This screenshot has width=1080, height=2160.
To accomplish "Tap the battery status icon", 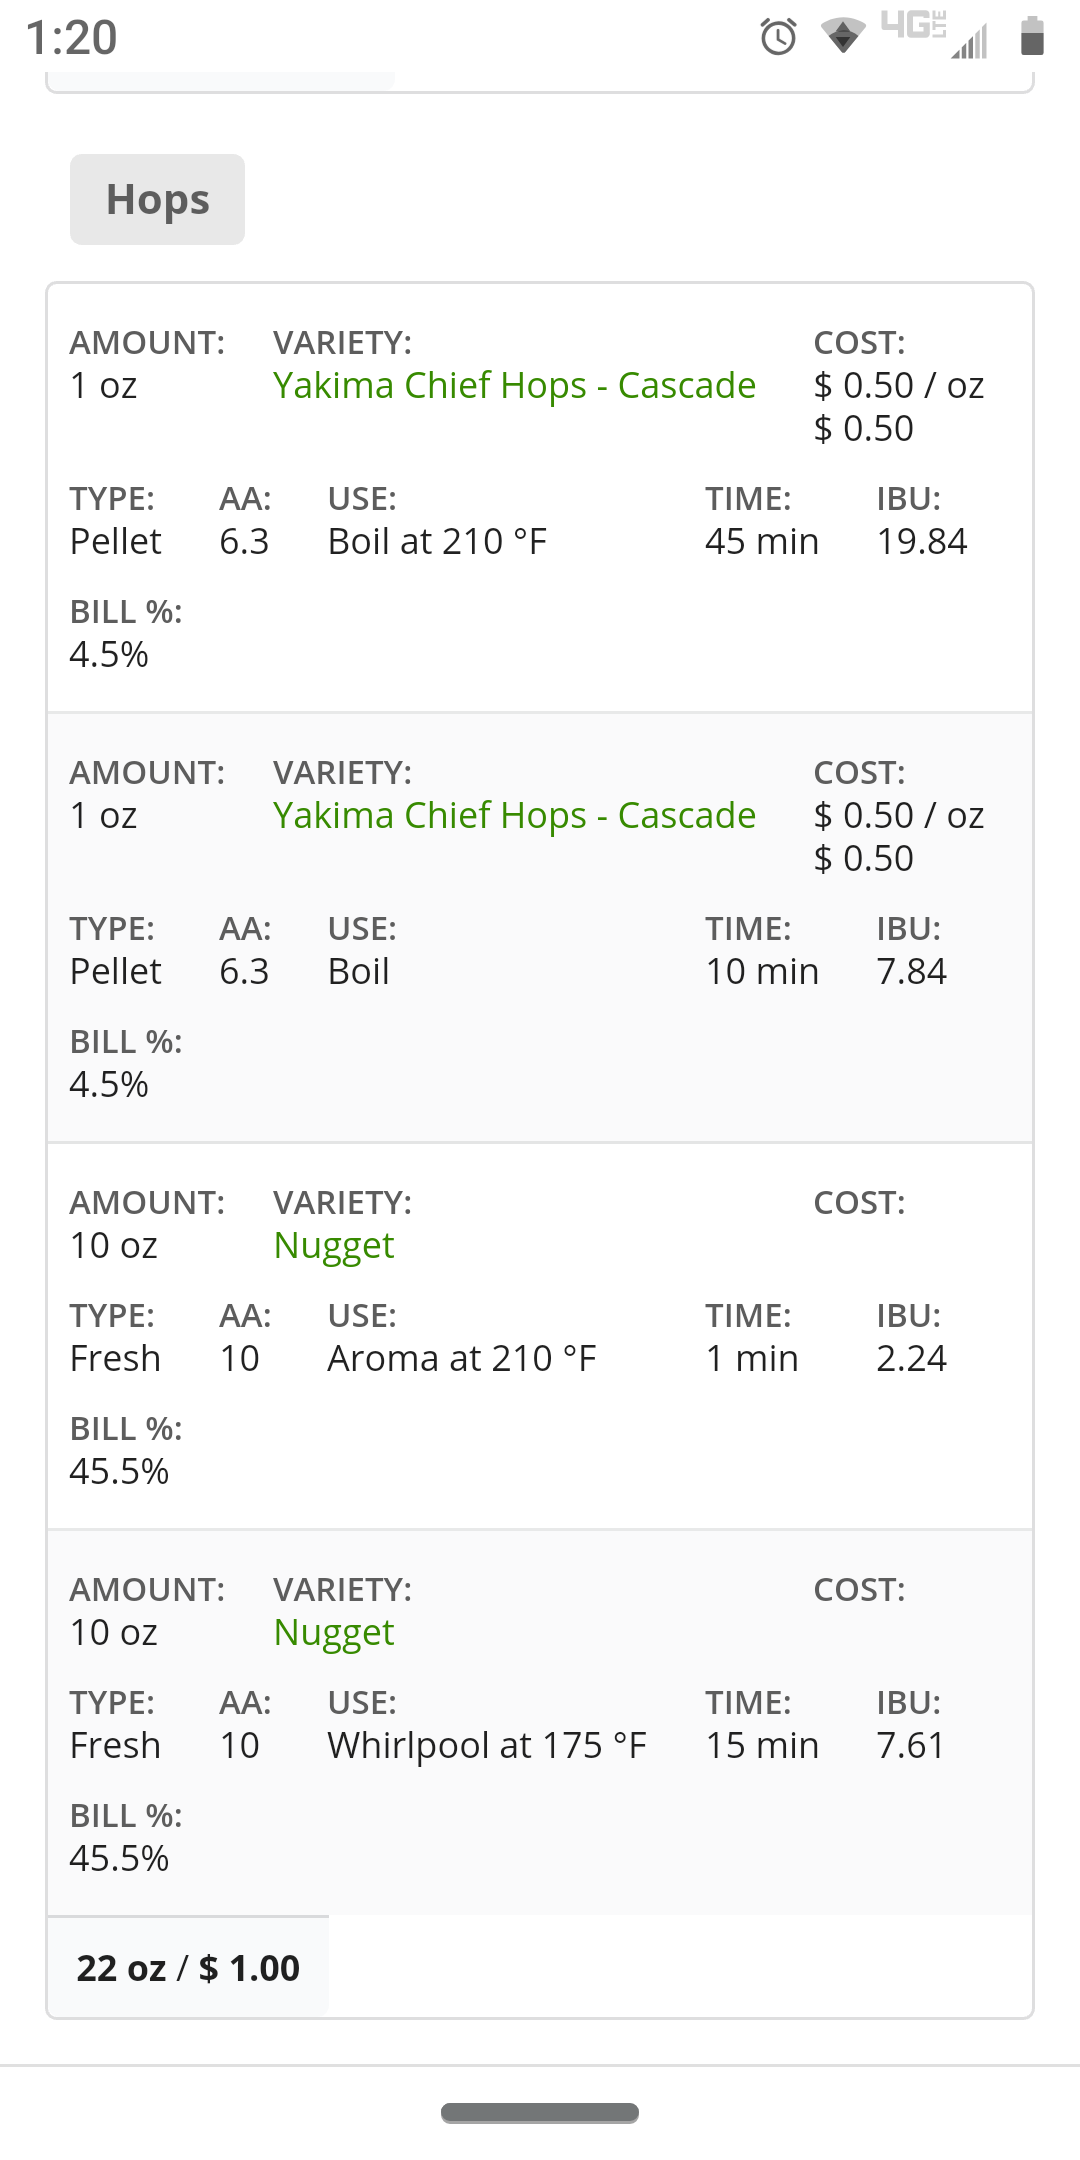I will [x=1032, y=36].
